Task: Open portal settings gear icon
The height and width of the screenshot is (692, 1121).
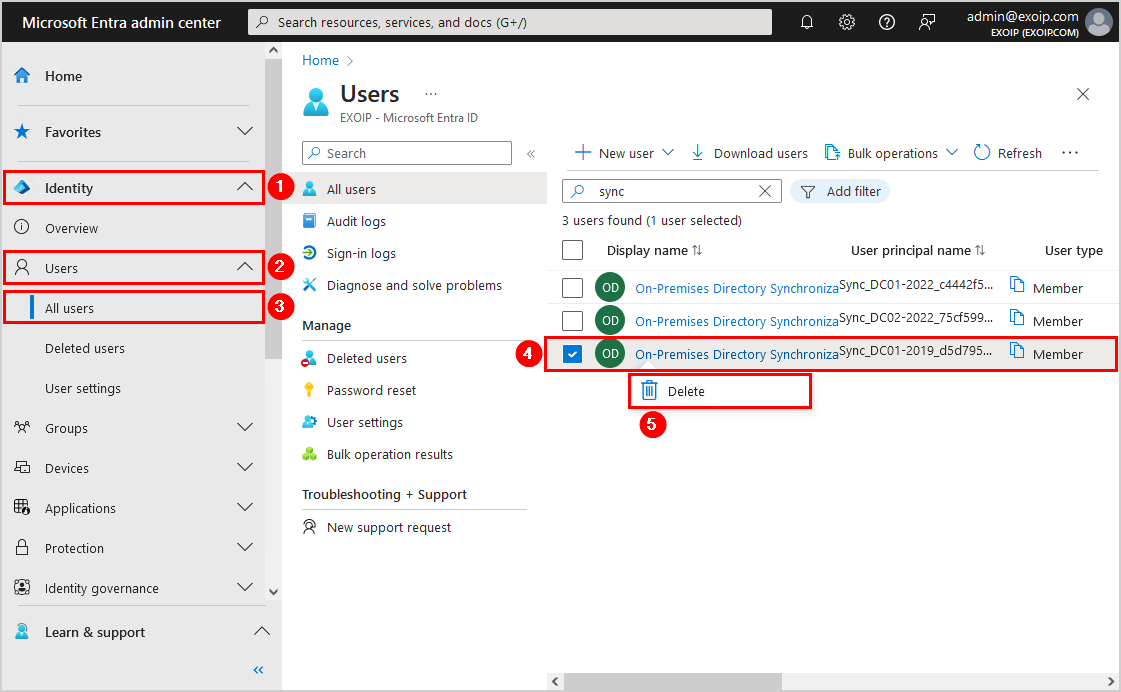Action: pos(846,22)
